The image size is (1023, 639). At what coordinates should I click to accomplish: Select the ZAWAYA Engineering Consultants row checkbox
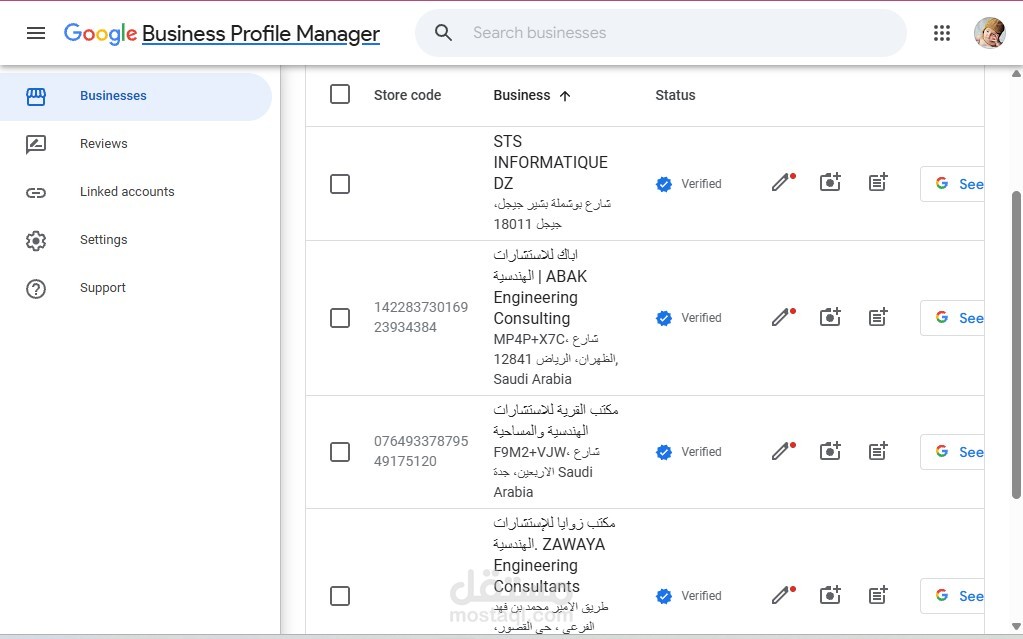(340, 595)
